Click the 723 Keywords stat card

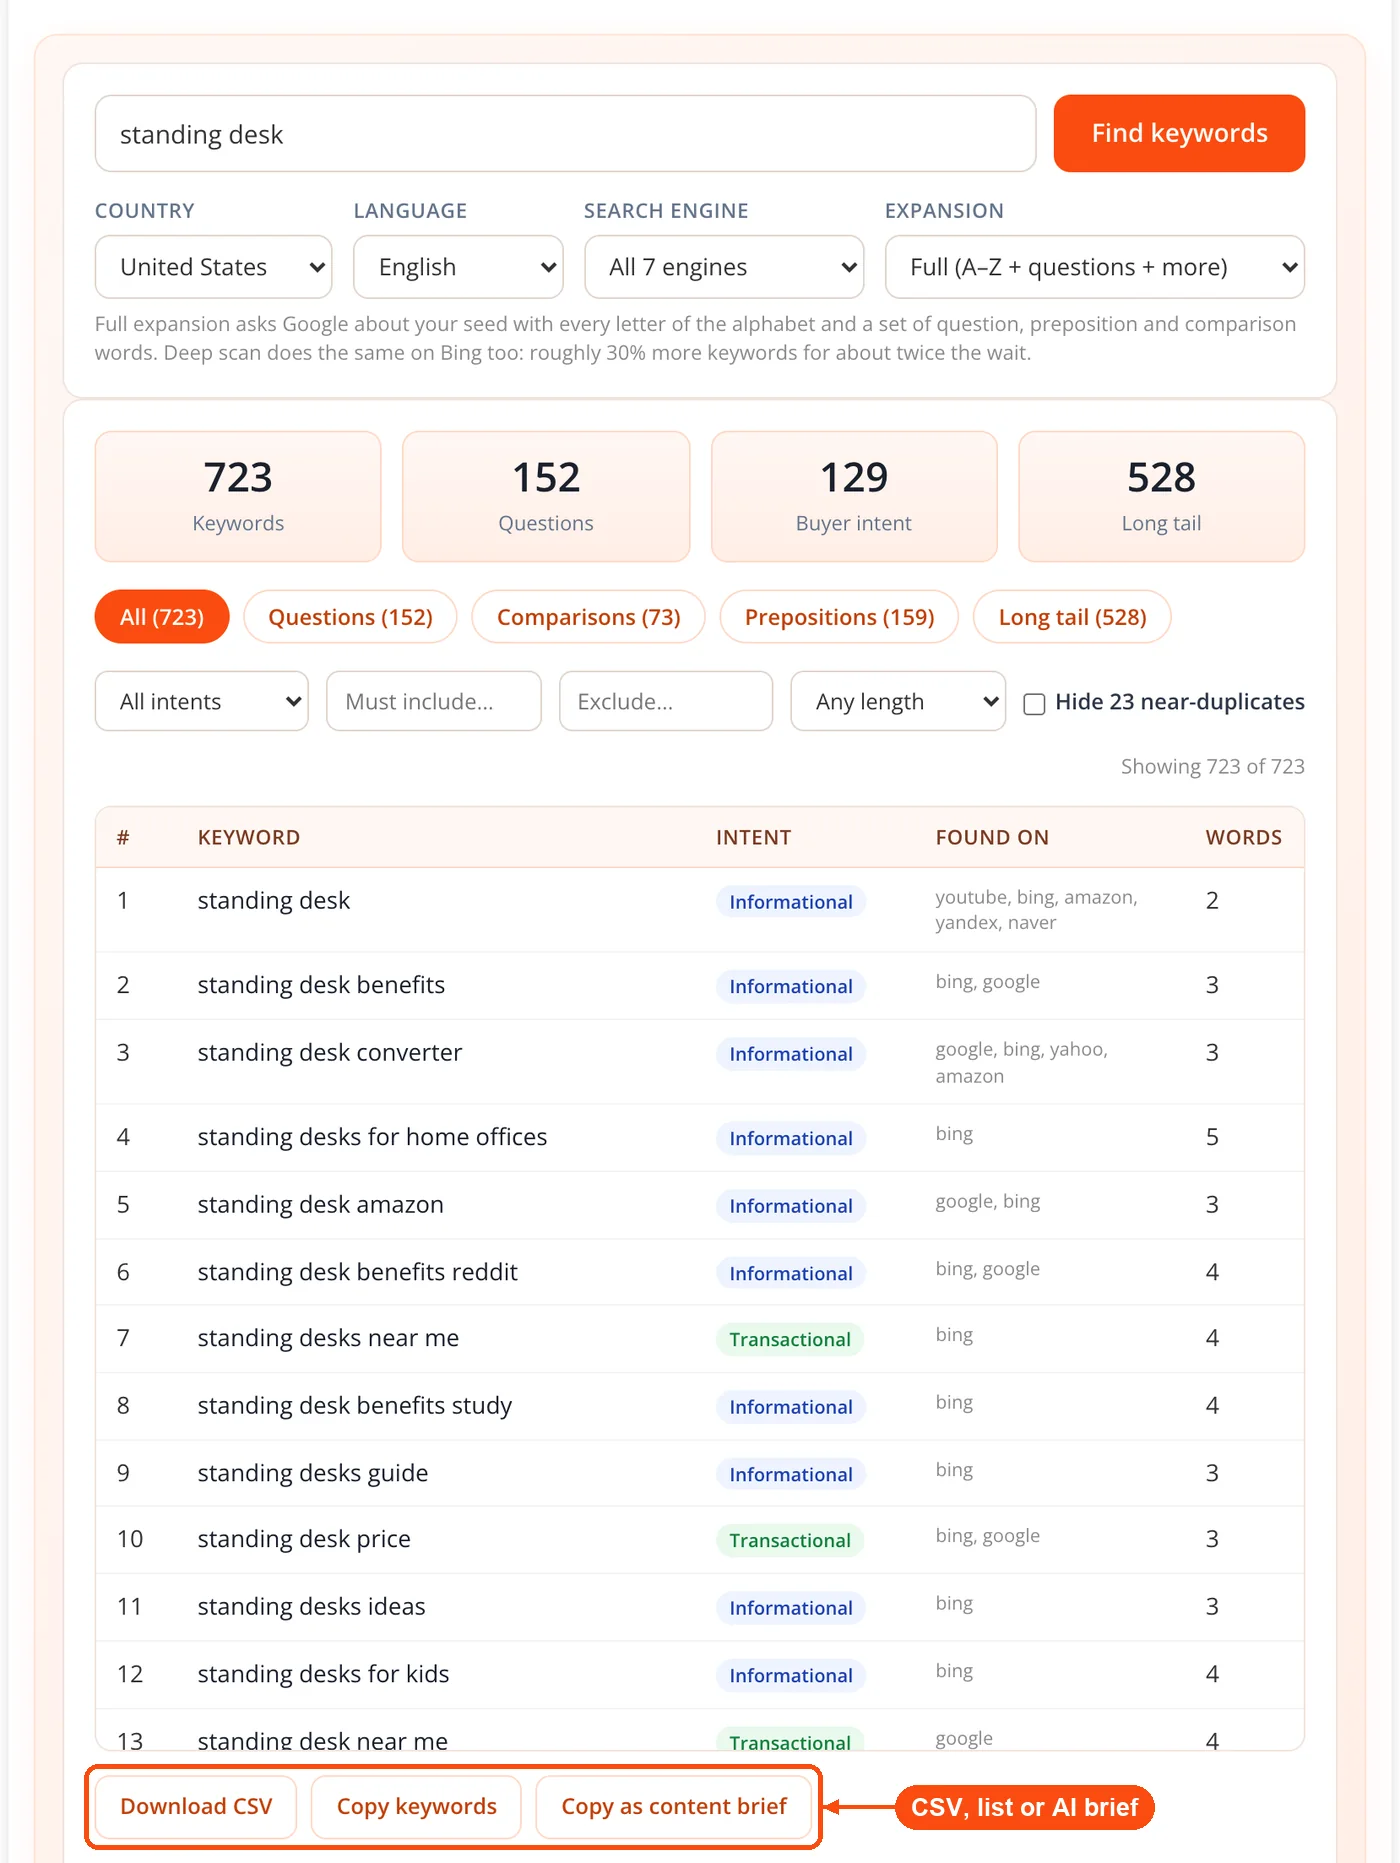[238, 496]
